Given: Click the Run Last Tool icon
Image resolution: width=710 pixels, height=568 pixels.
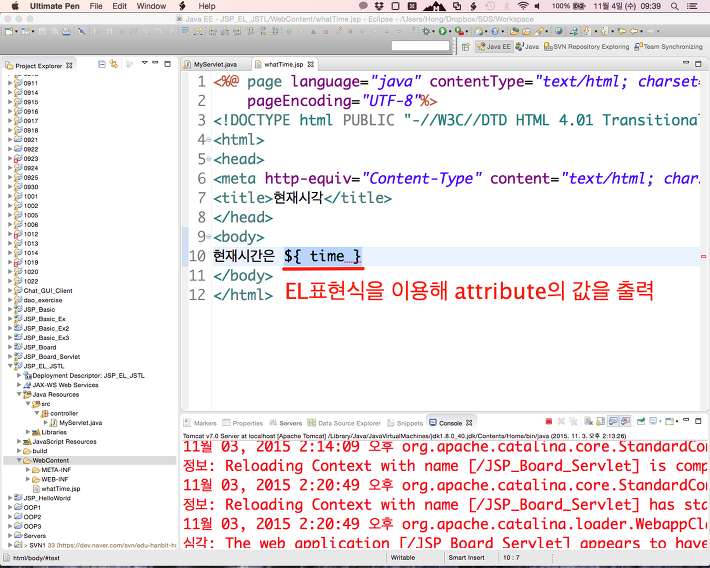Looking at the screenshot, I should 459,31.
